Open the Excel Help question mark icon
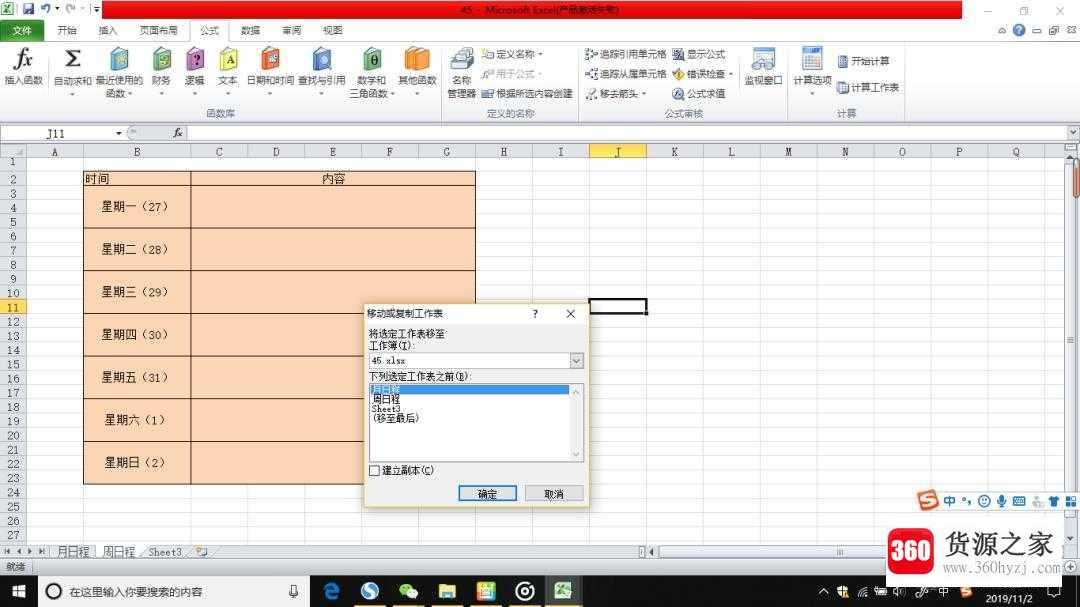Screen dimensions: 1080x607 click(x=1019, y=30)
